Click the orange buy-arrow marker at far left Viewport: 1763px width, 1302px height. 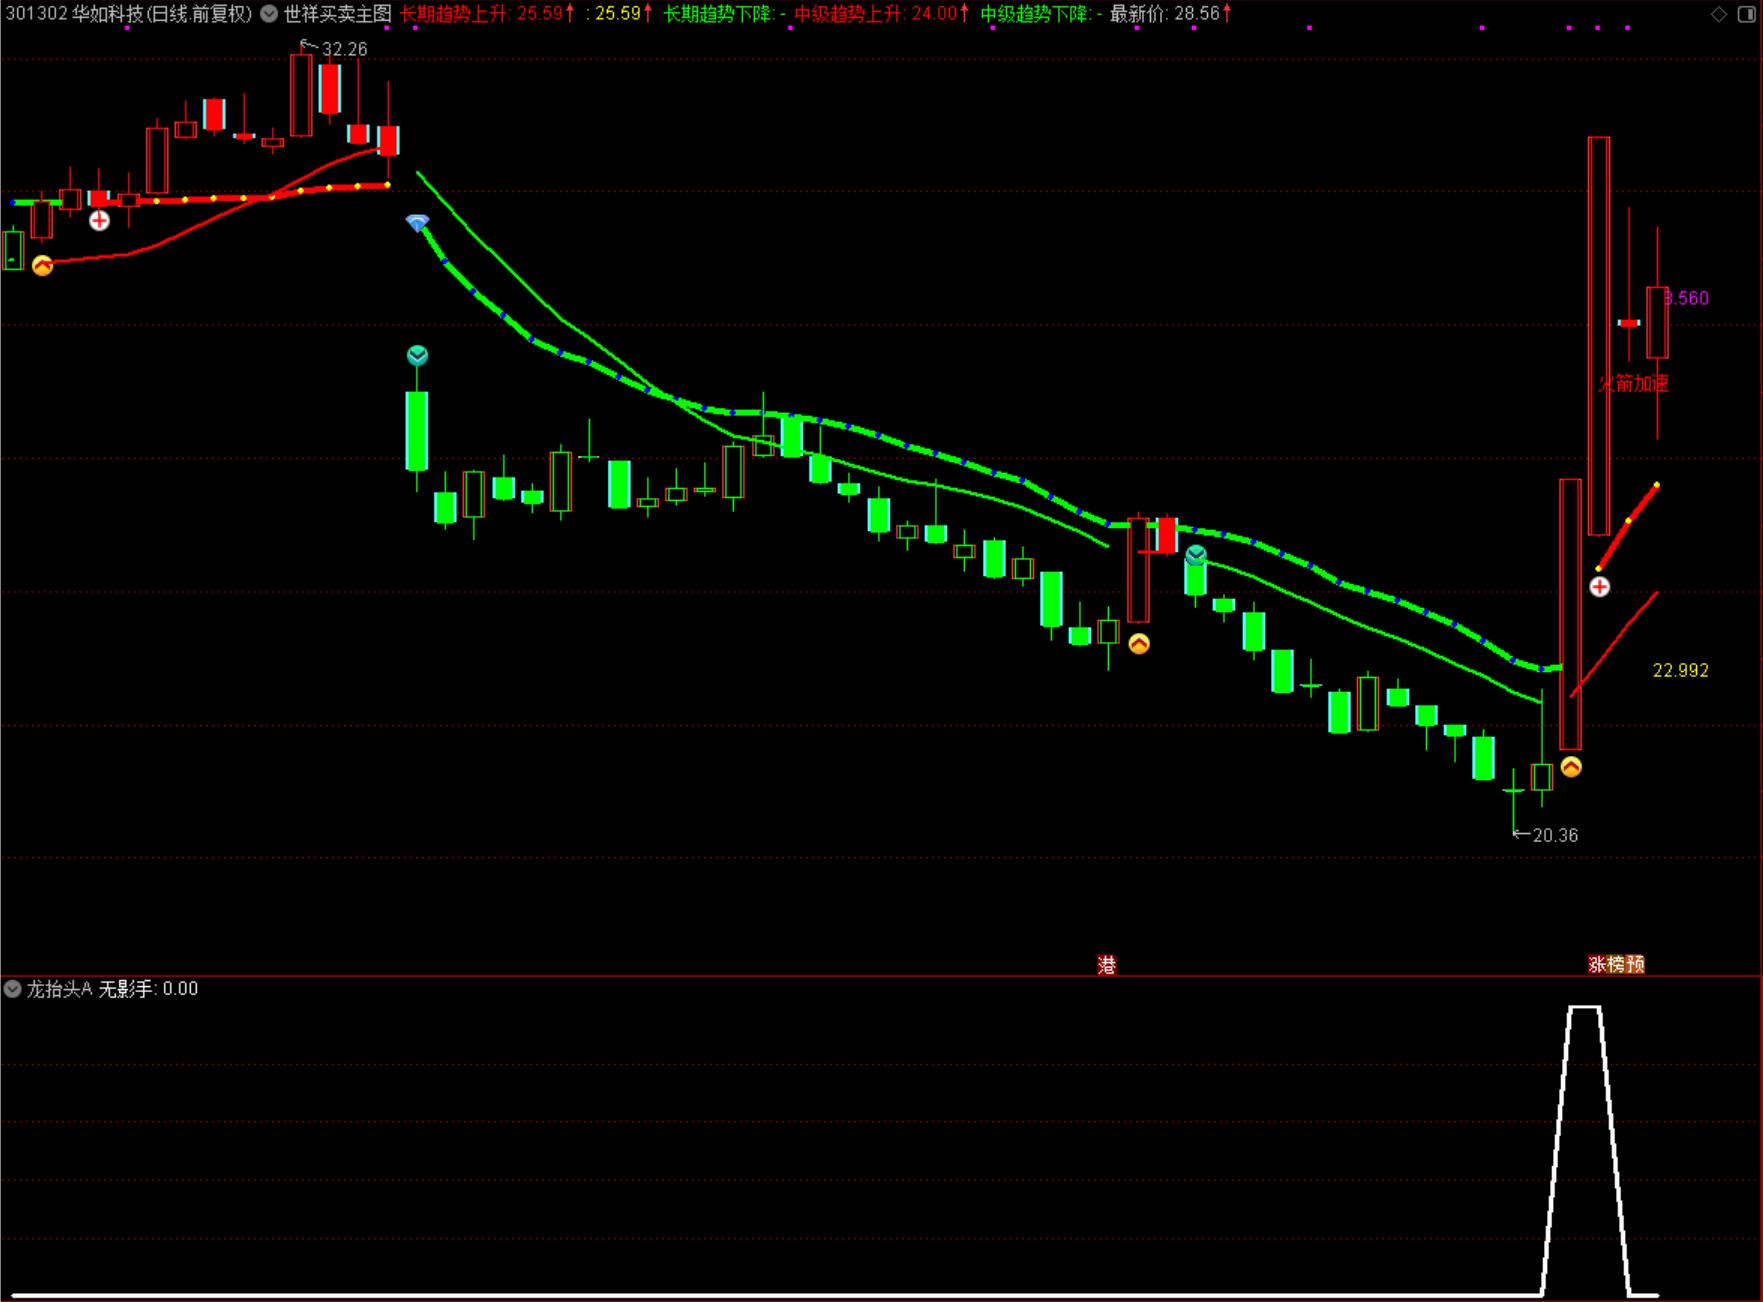(x=42, y=265)
